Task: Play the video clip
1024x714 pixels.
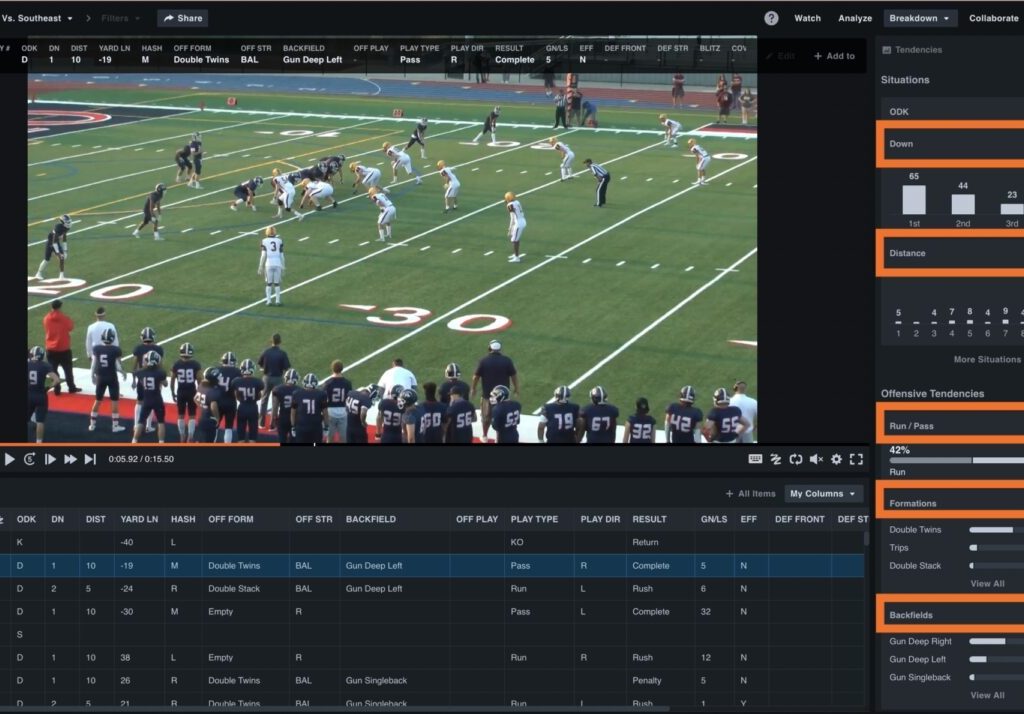Action: tap(10, 459)
